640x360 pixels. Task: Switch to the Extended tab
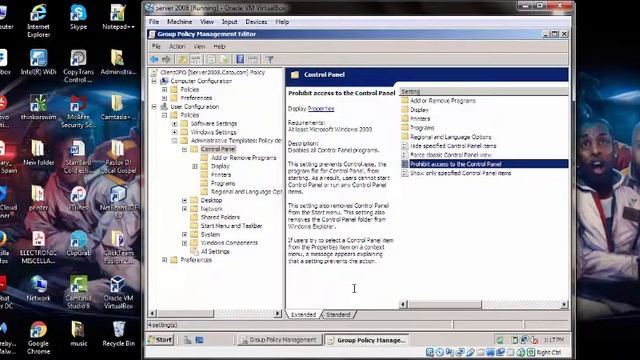tap(303, 315)
